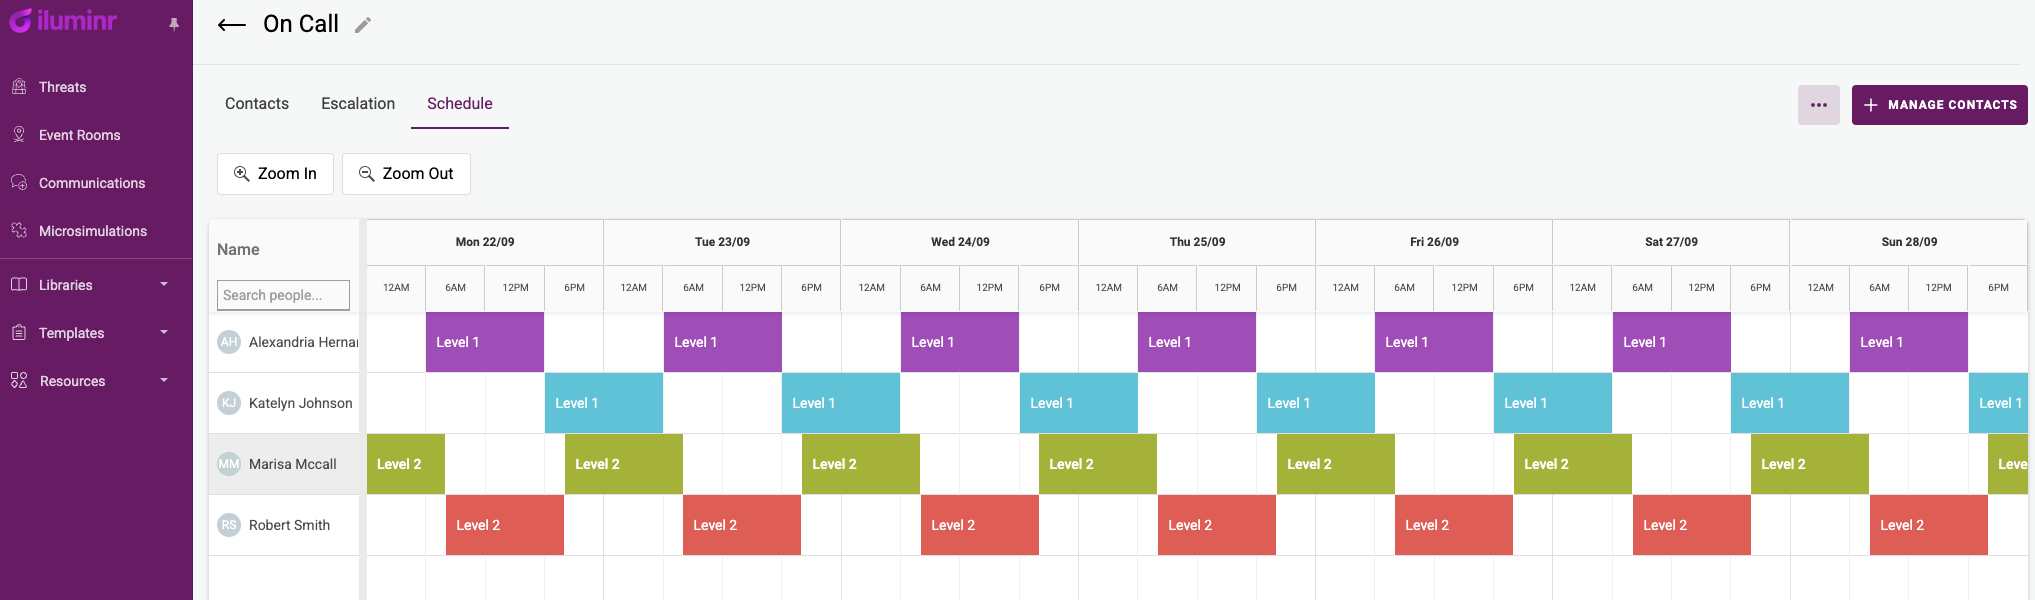Click the iluminr logo

(63, 21)
